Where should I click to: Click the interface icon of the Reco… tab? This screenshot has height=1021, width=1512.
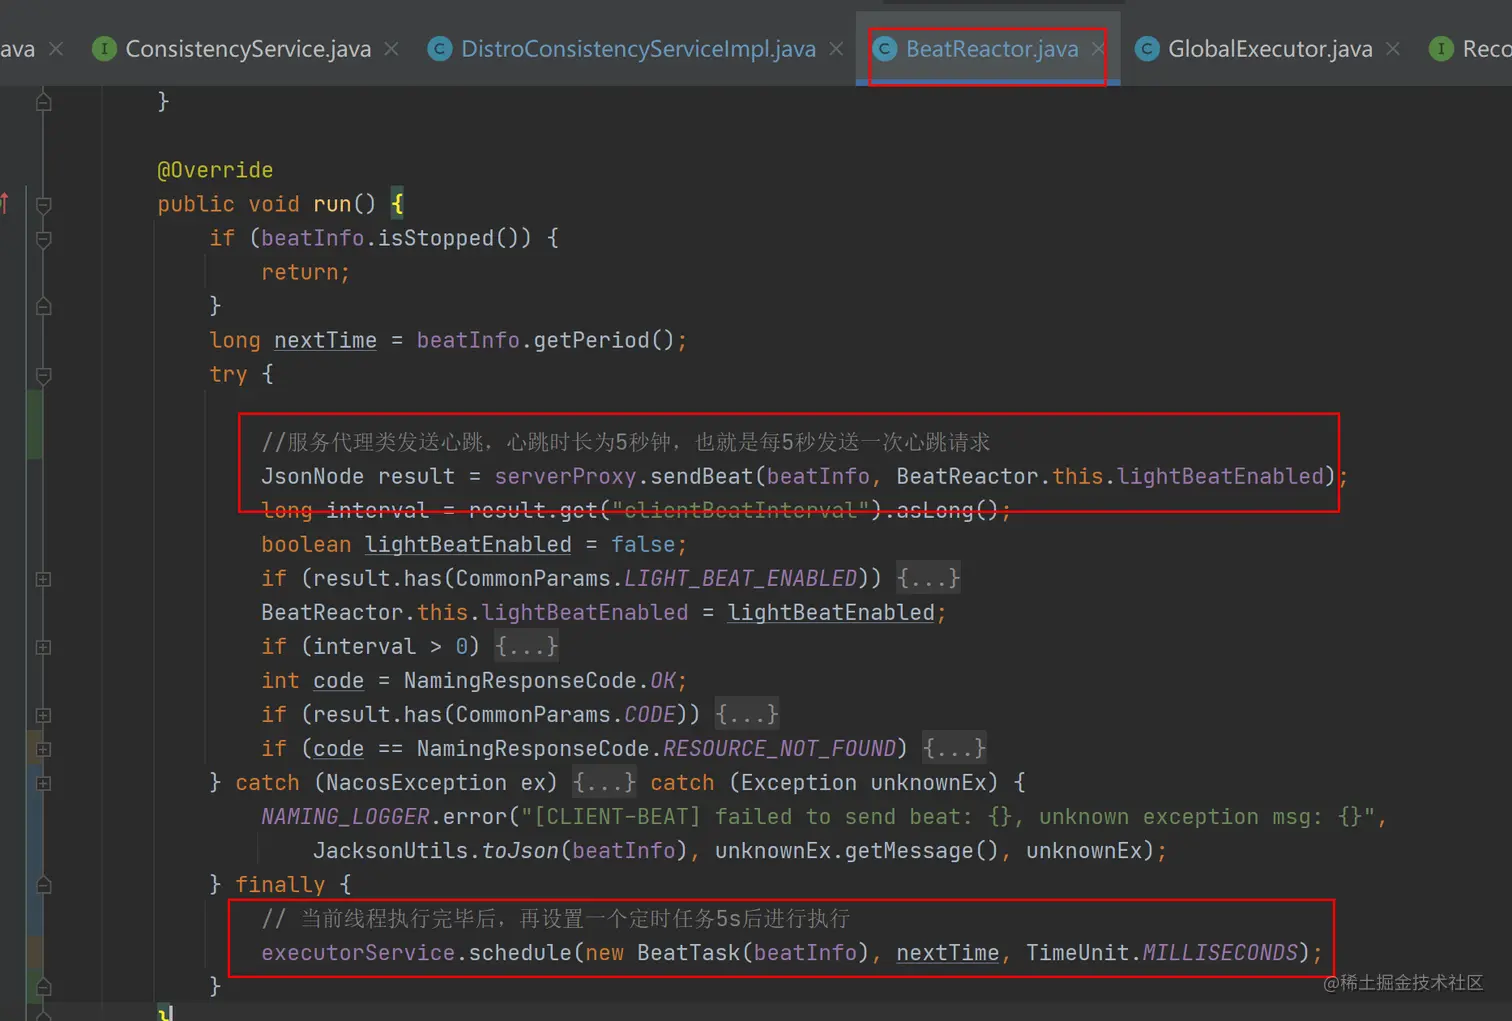tap(1441, 48)
